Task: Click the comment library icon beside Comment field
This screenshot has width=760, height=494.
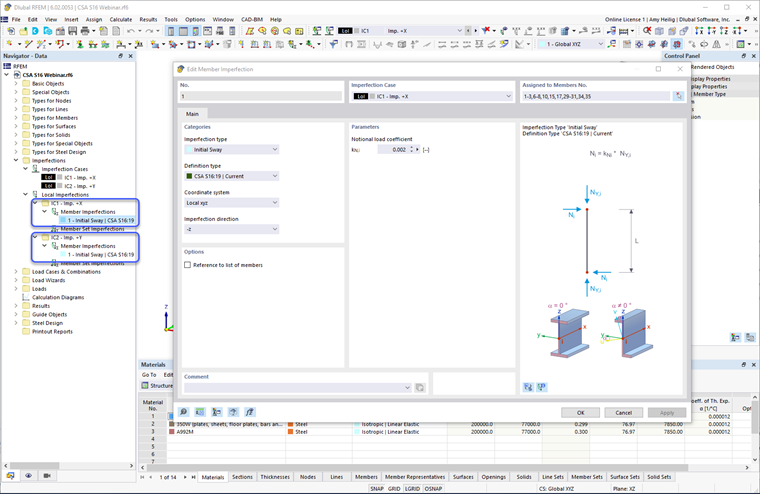Action: pos(420,387)
